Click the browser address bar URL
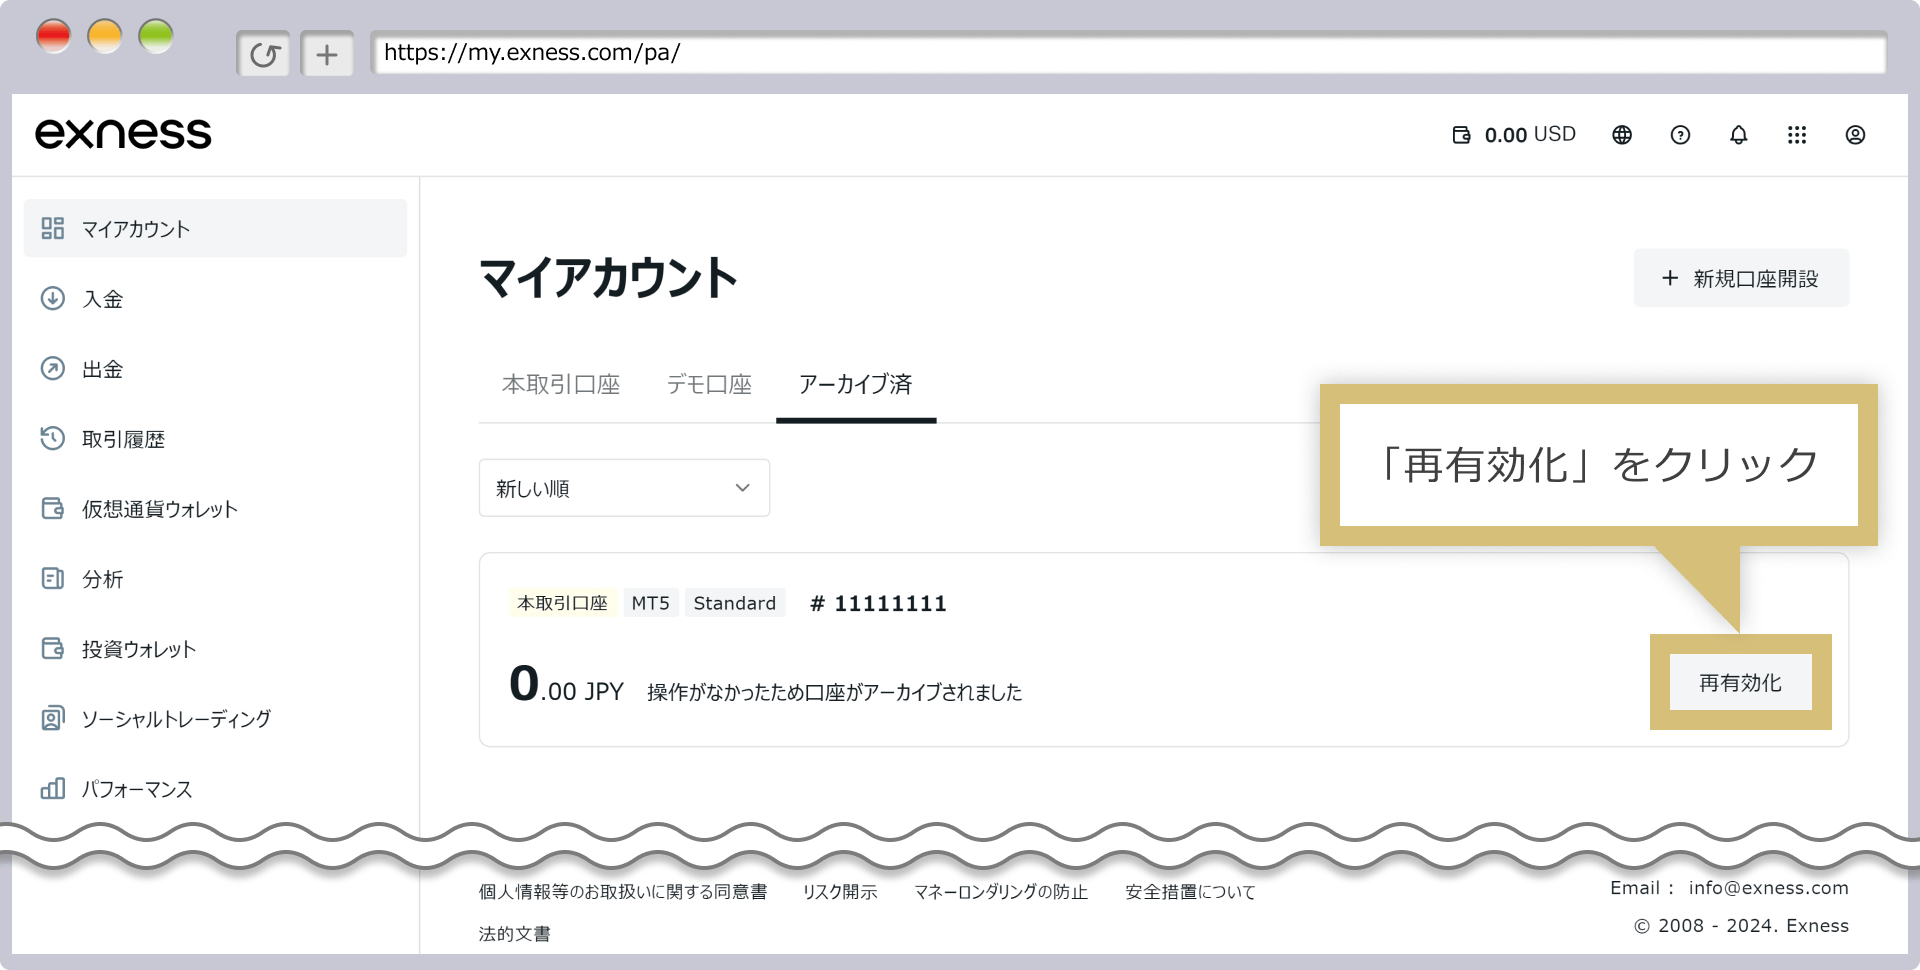Screen dimensions: 1920x970 point(1128,53)
